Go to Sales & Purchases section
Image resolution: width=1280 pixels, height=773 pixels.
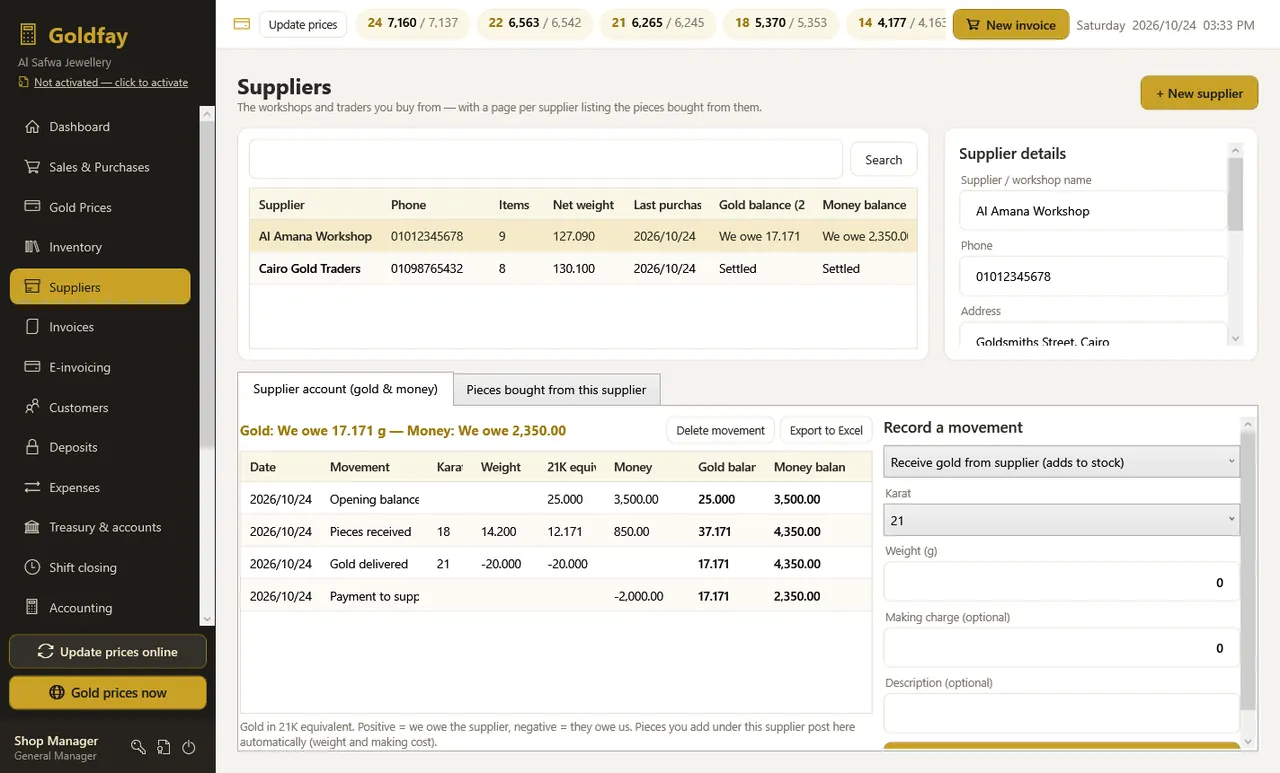(100, 167)
